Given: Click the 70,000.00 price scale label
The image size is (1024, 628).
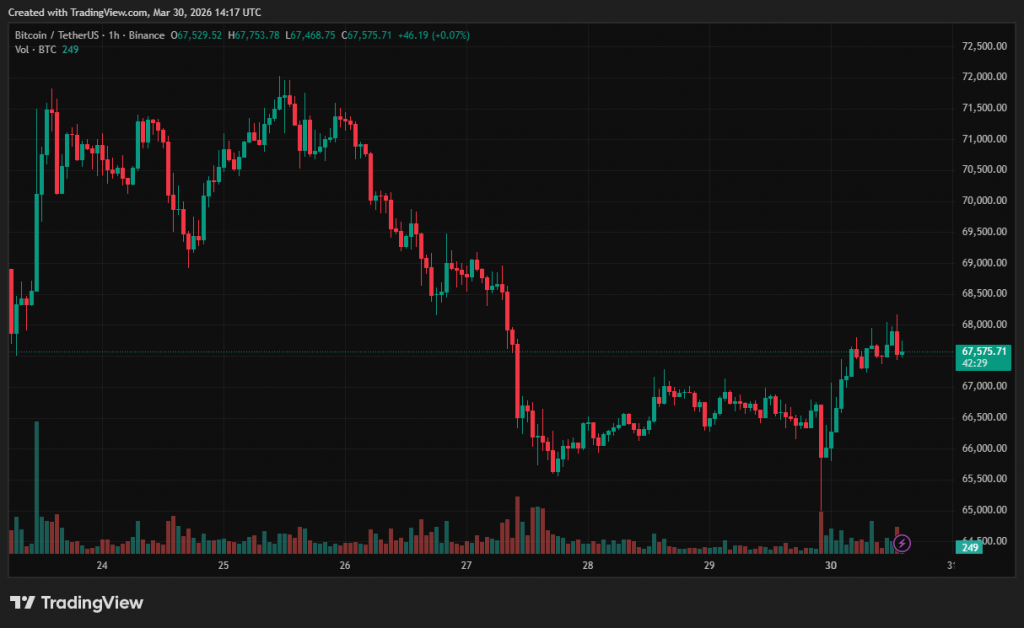Looking at the screenshot, I should point(983,200).
